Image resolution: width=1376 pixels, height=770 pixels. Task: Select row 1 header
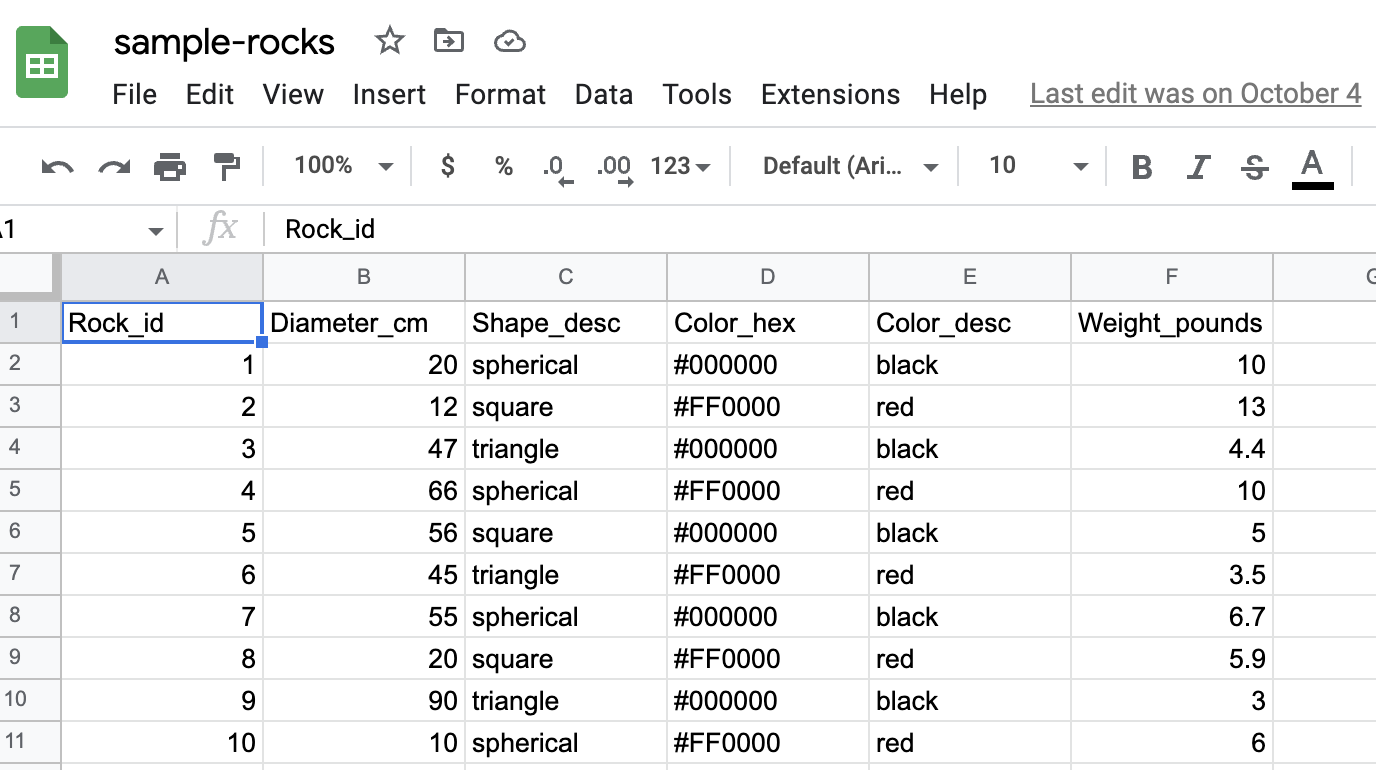pos(31,322)
